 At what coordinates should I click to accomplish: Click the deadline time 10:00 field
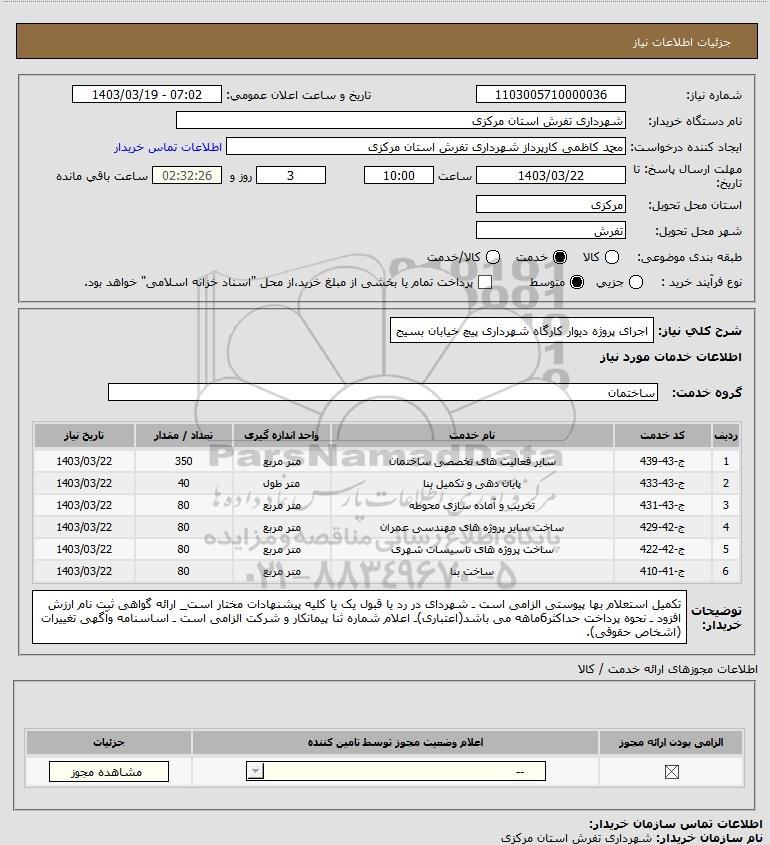tap(399, 175)
